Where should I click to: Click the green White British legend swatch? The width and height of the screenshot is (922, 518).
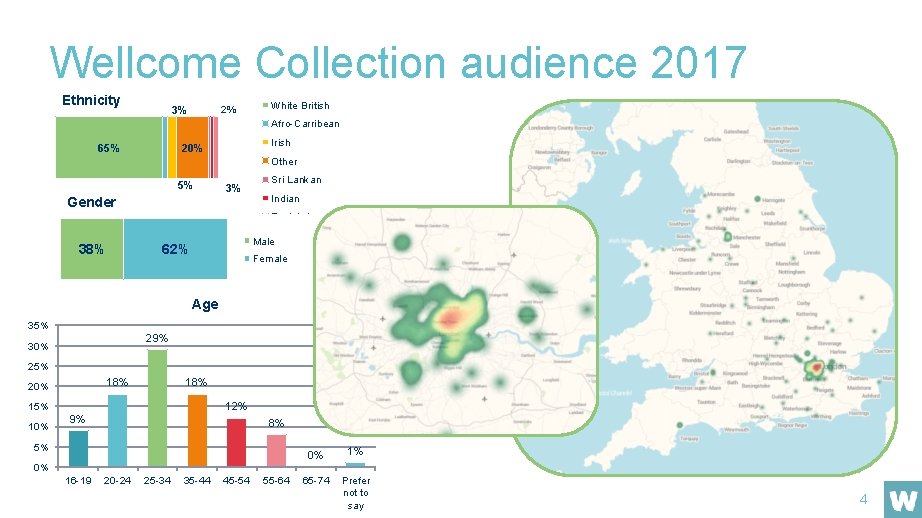265,105
